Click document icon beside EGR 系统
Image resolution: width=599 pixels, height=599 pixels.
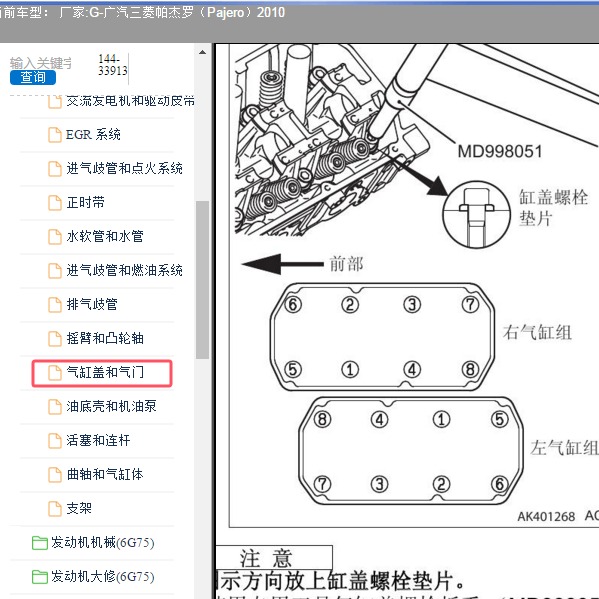[55, 135]
